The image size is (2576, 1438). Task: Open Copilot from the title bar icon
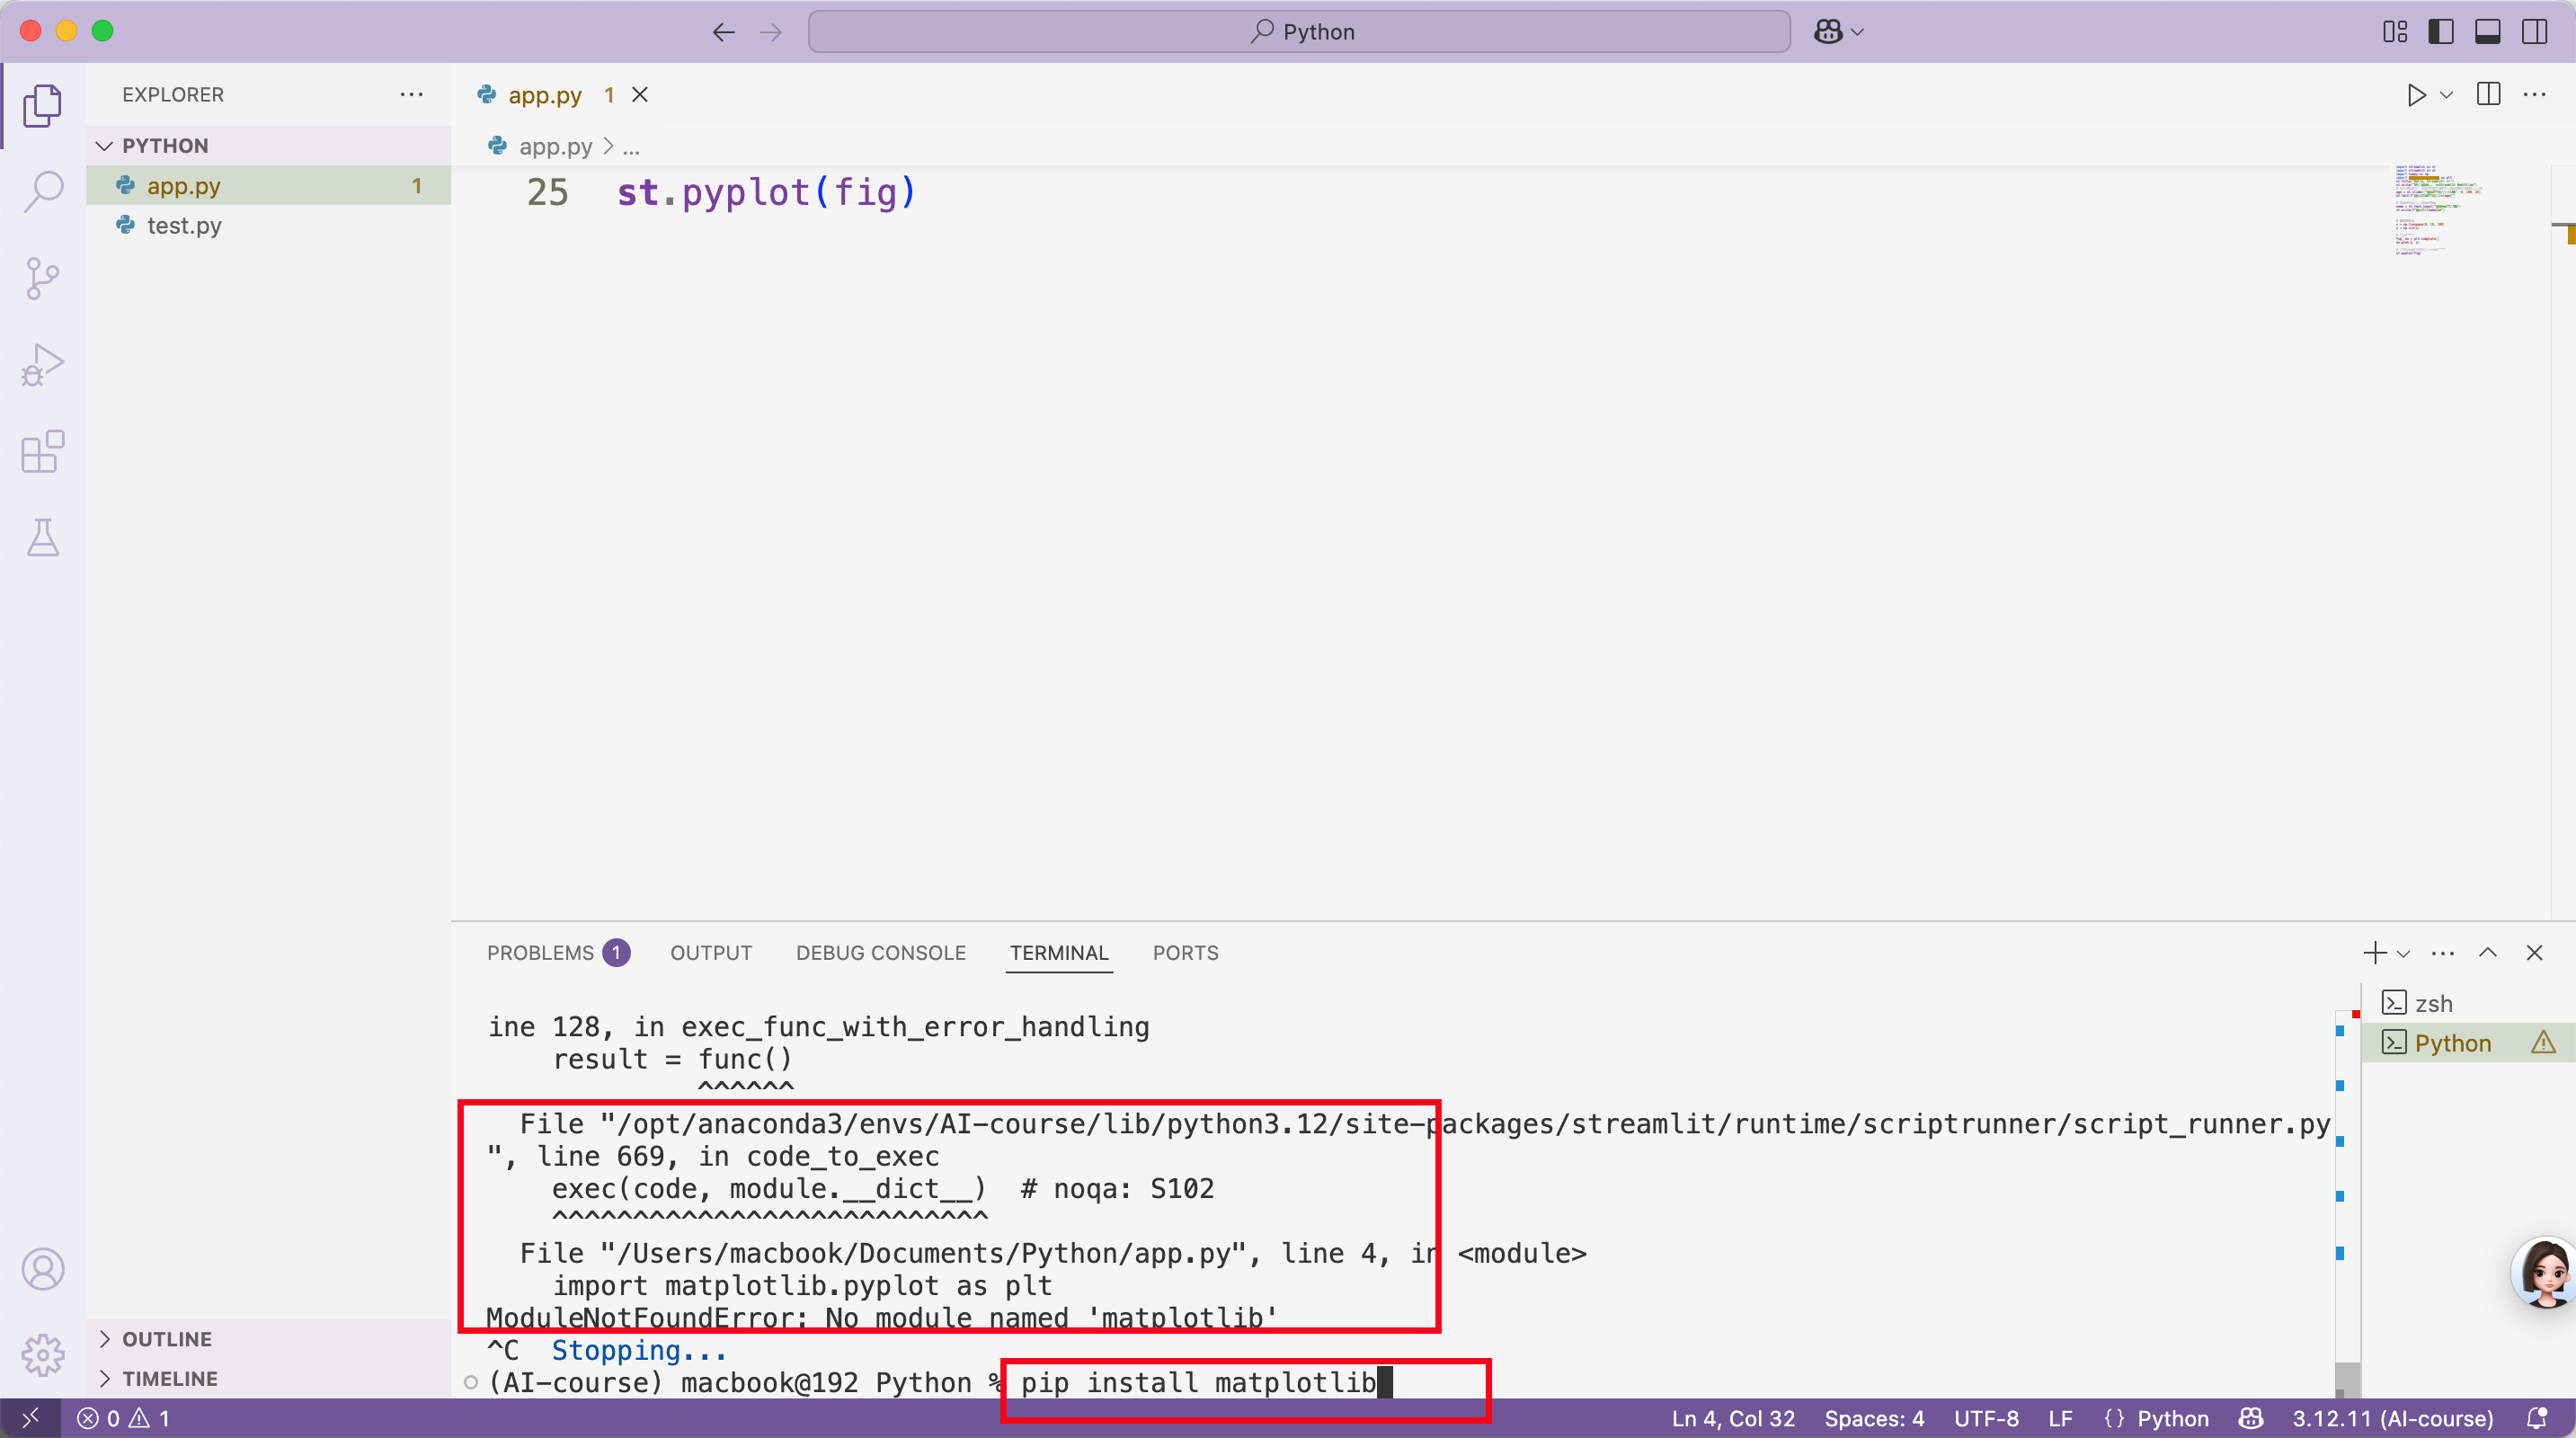1827,31
